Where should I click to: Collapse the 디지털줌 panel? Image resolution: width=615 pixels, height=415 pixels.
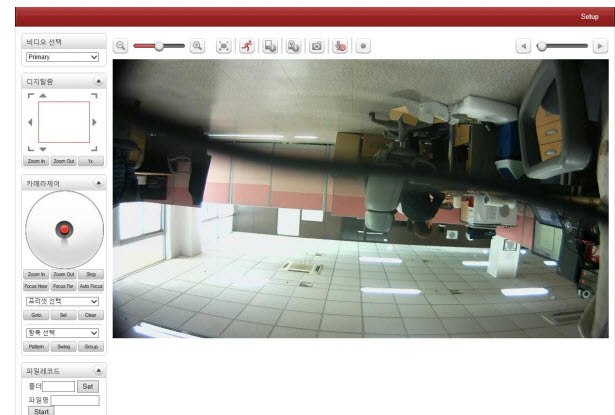click(98, 81)
